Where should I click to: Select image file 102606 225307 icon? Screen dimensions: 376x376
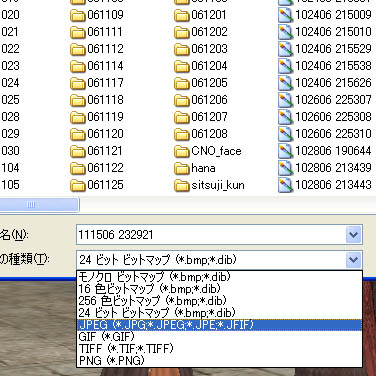(x=285, y=100)
